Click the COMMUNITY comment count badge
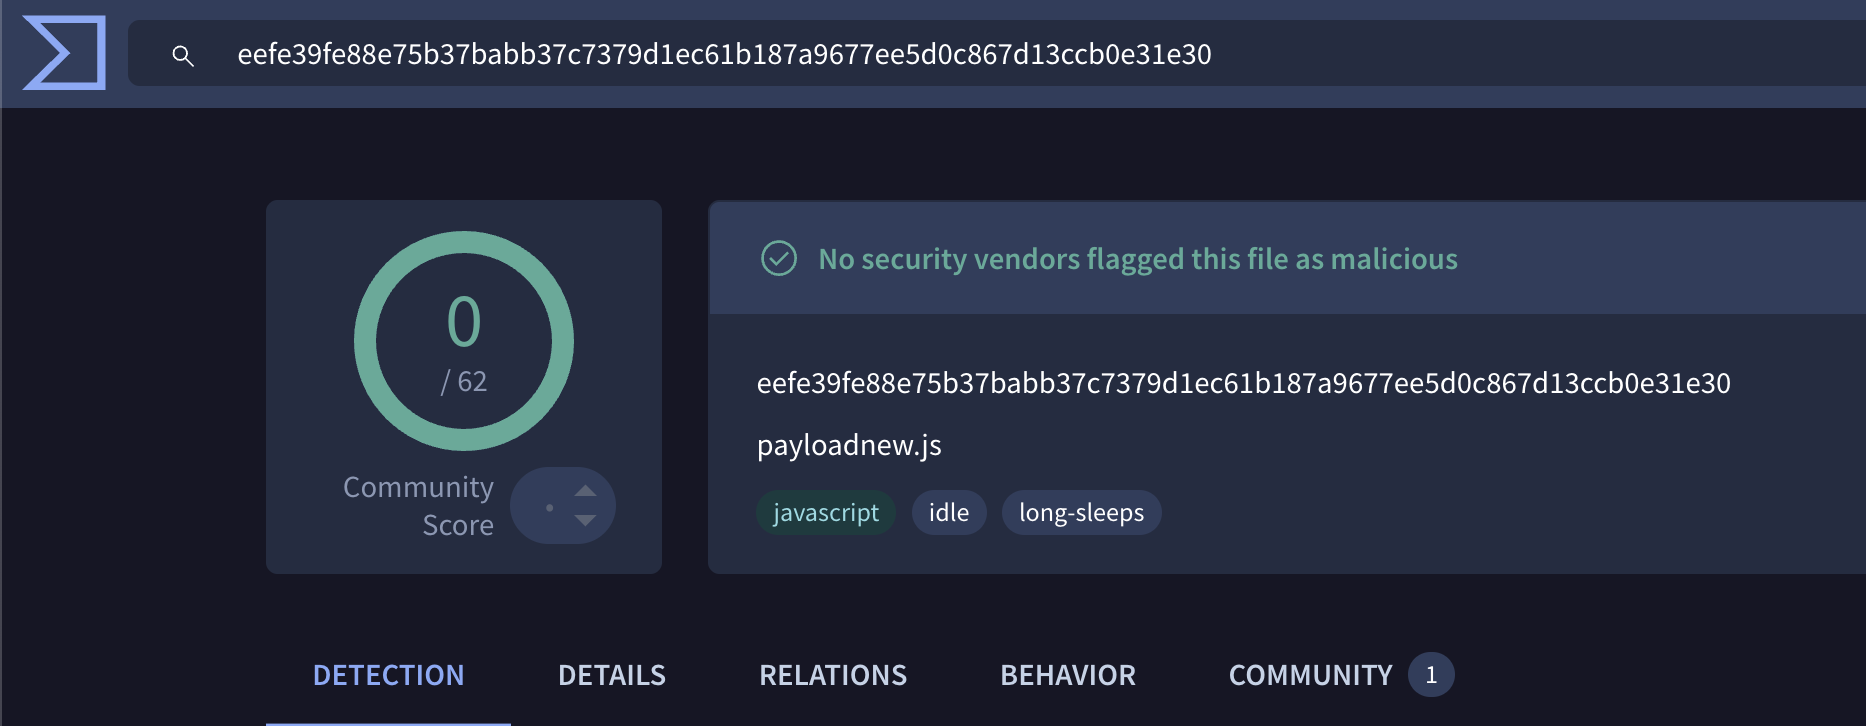Screen dimensions: 1866x726 pyautogui.click(x=1431, y=675)
